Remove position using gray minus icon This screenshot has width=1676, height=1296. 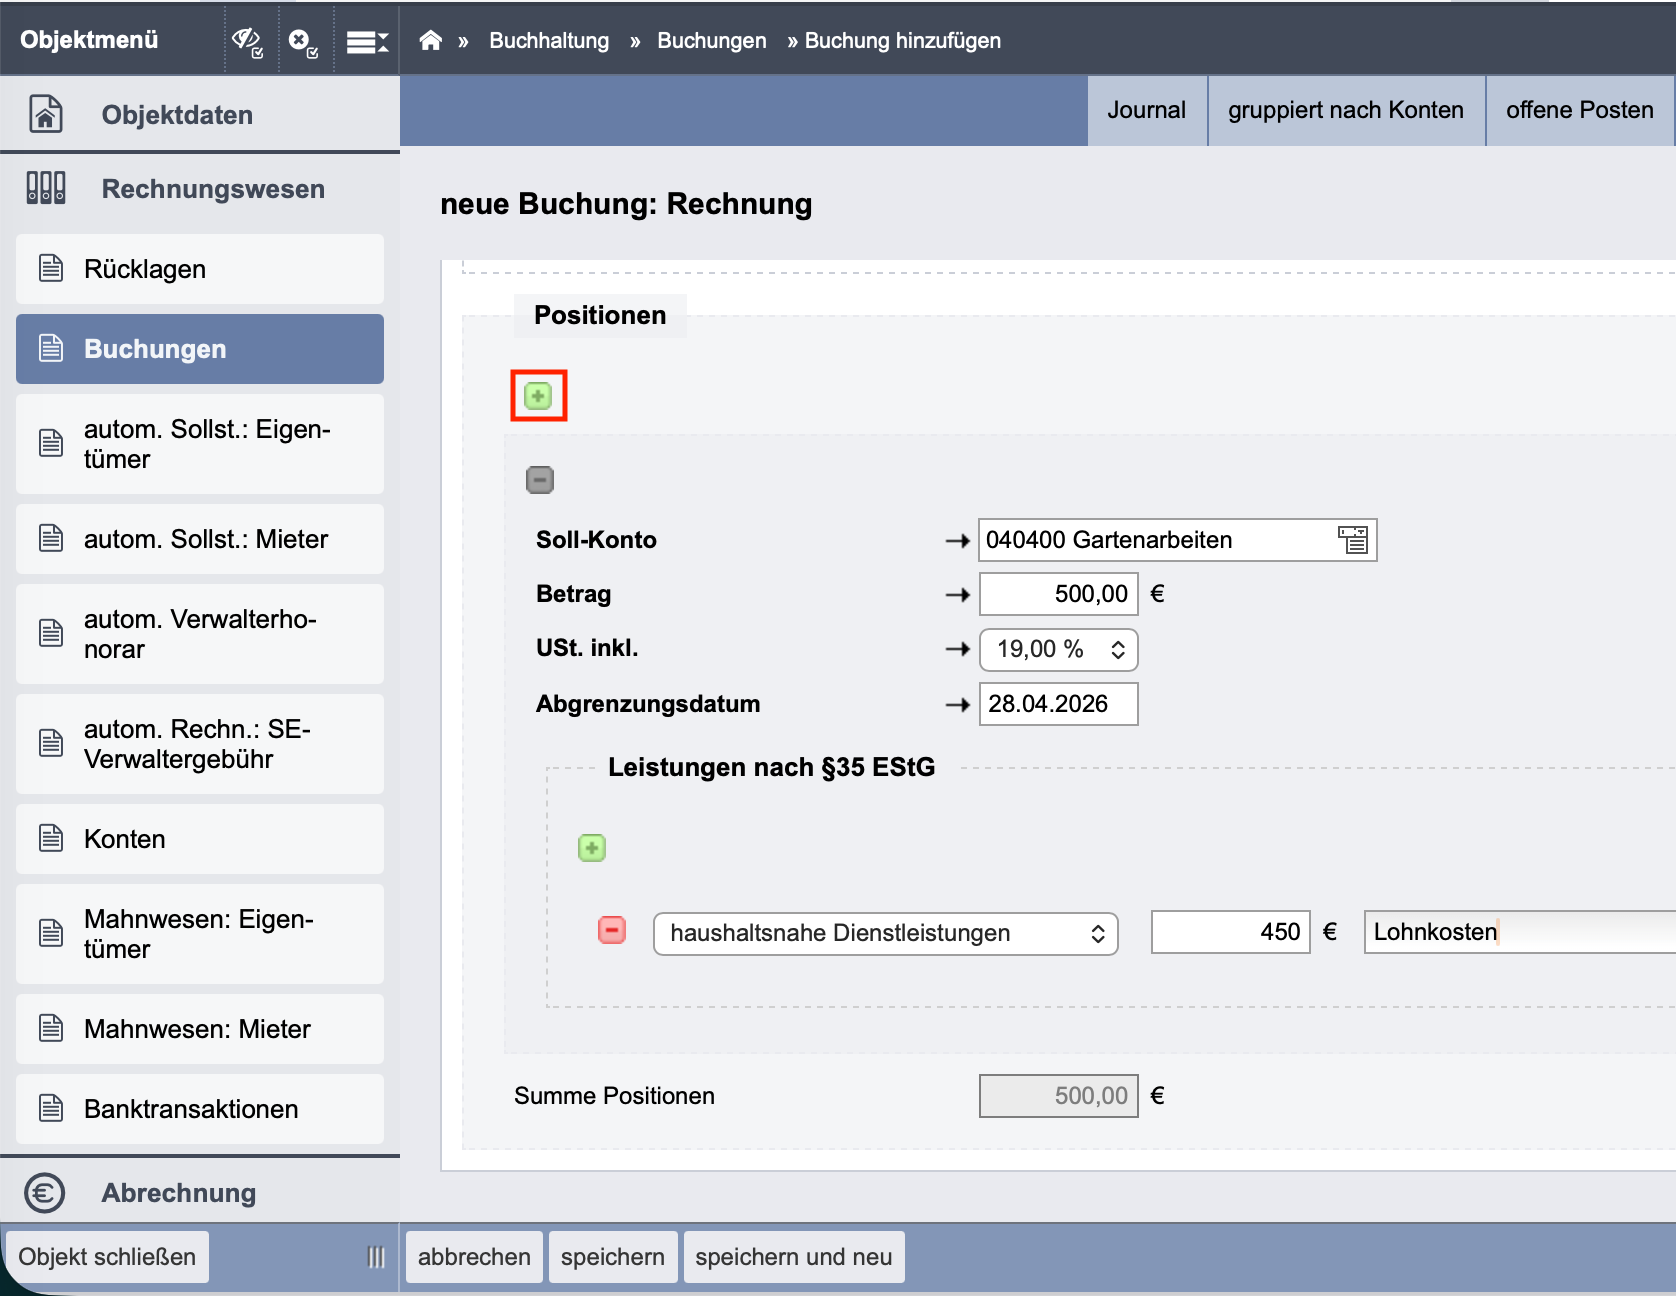click(x=540, y=480)
